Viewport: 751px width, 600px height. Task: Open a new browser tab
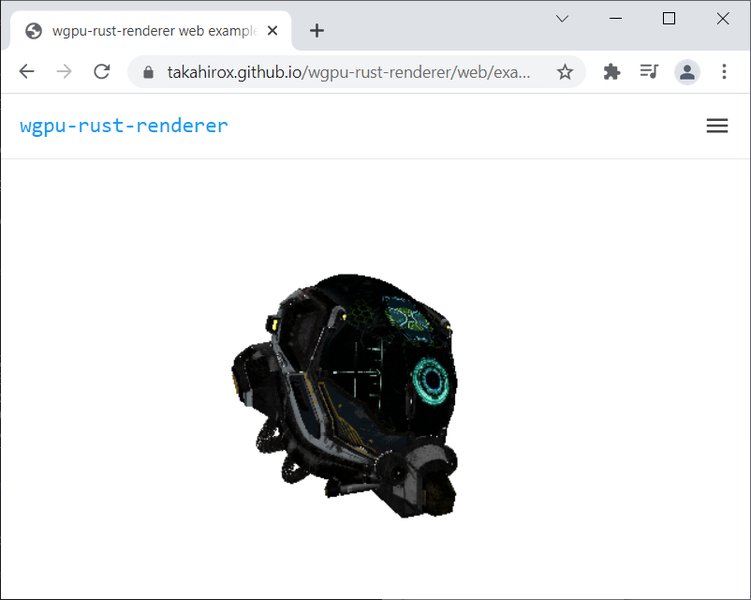[317, 31]
